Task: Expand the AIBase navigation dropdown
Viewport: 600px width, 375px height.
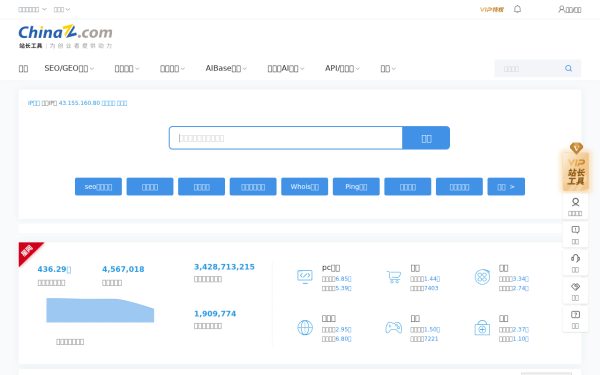Action: coord(226,68)
